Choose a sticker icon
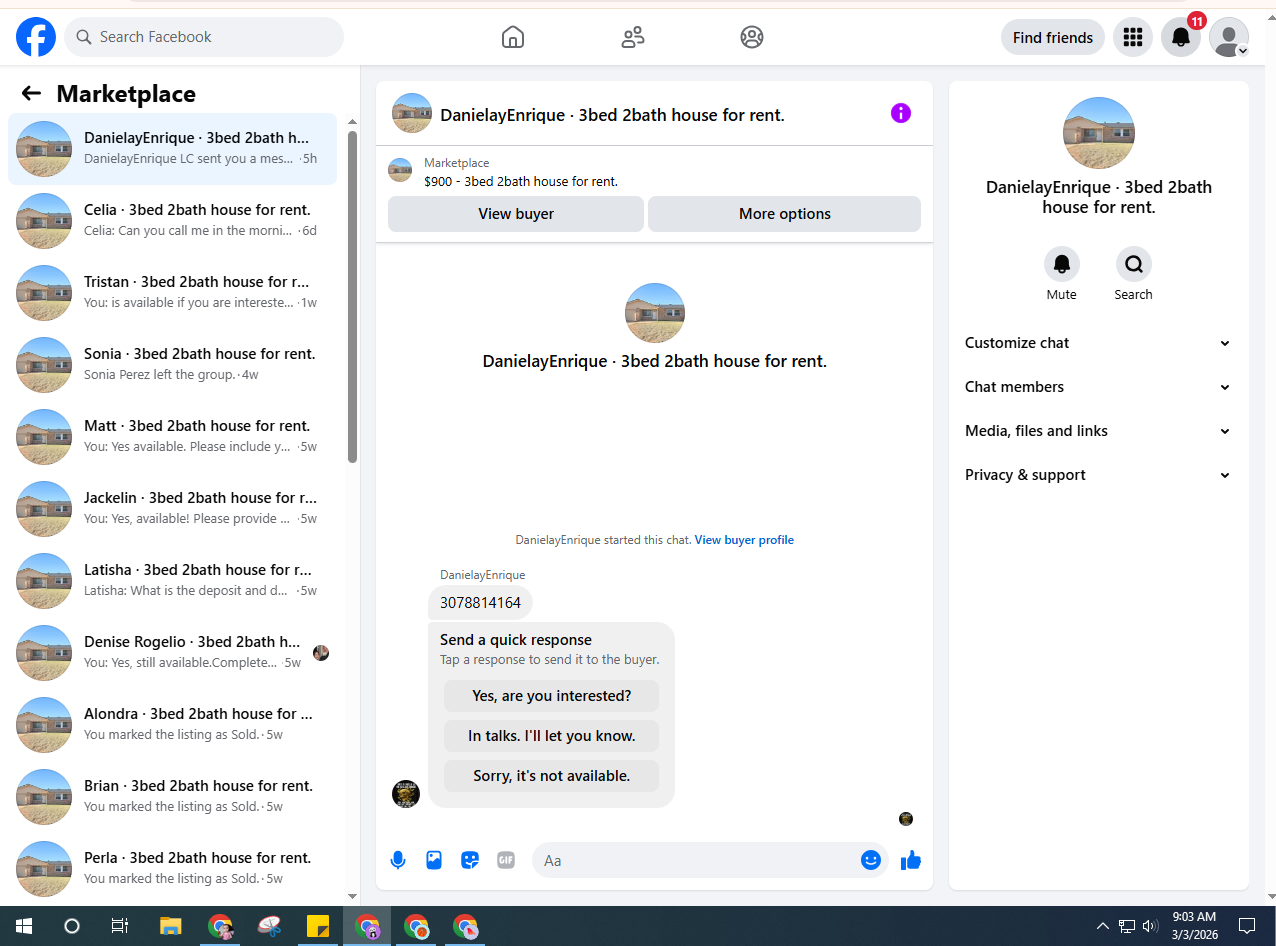The image size is (1276, 946). coord(470,860)
